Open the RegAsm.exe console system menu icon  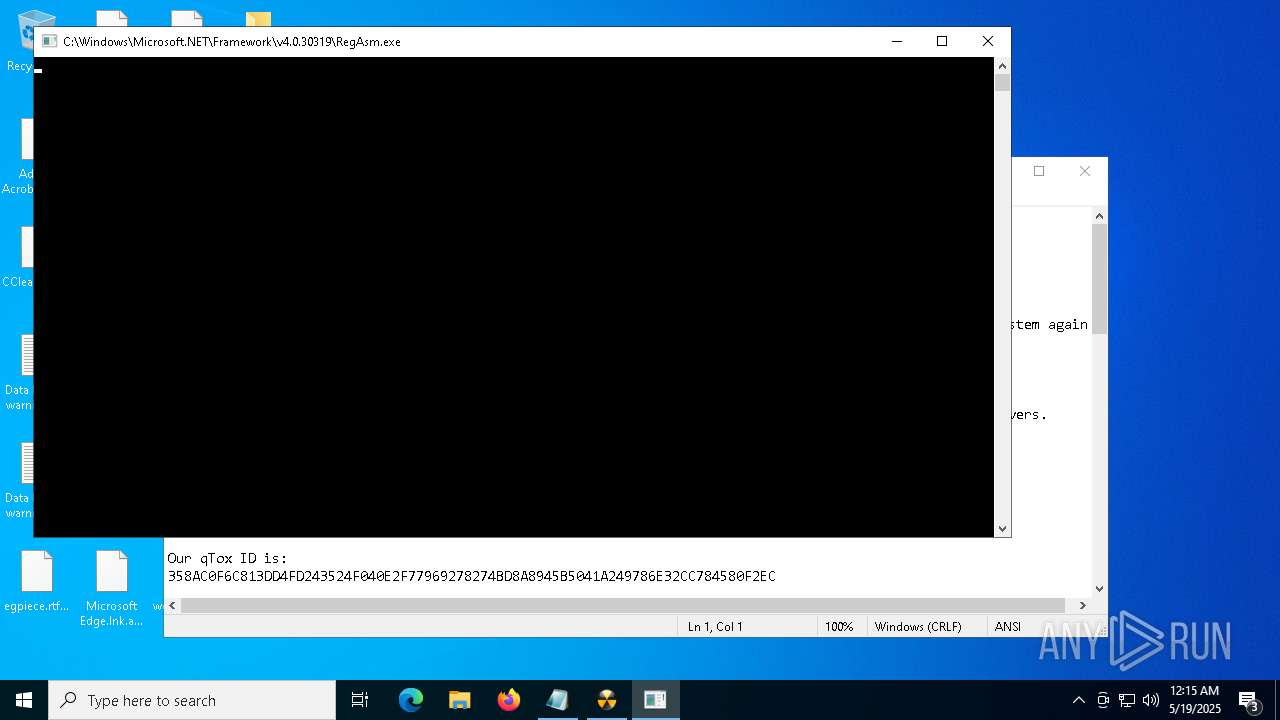coord(49,41)
